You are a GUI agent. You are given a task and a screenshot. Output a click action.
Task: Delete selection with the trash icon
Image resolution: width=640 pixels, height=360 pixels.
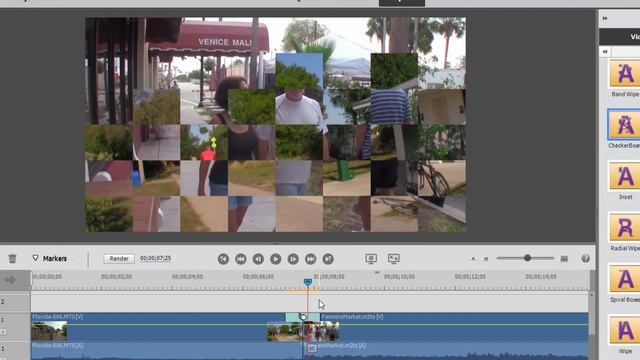pyautogui.click(x=12, y=259)
